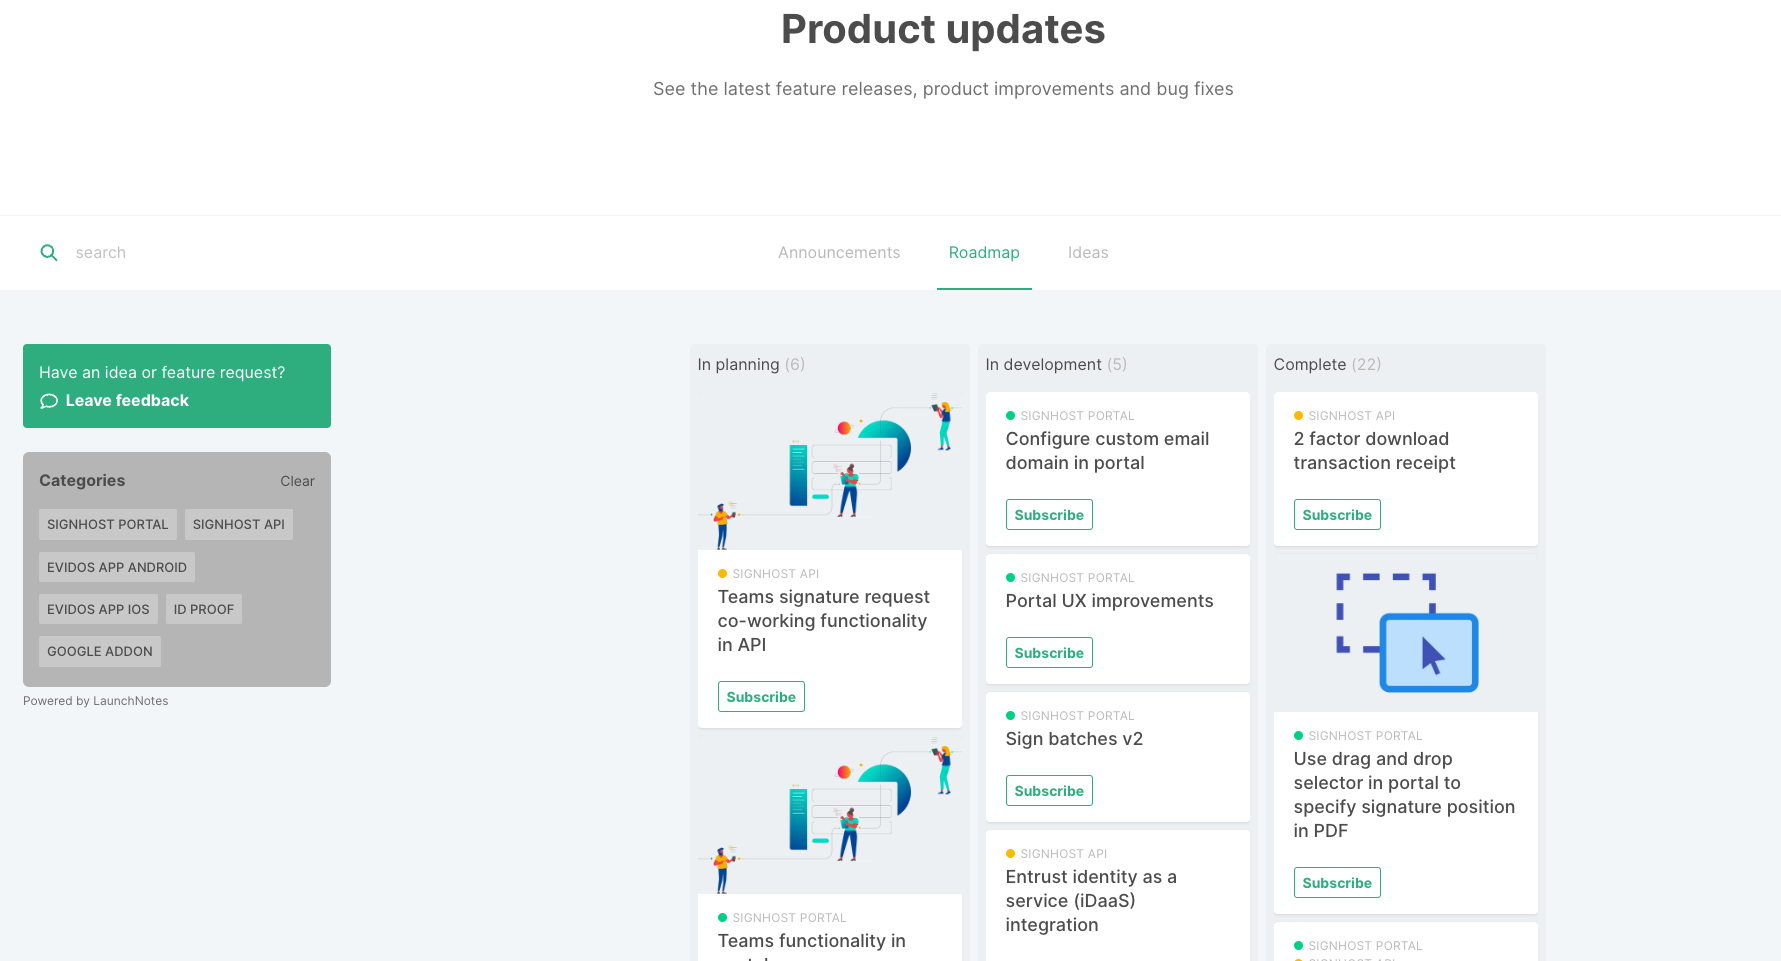Clear all category filters
The image size is (1781, 961).
coord(297,481)
